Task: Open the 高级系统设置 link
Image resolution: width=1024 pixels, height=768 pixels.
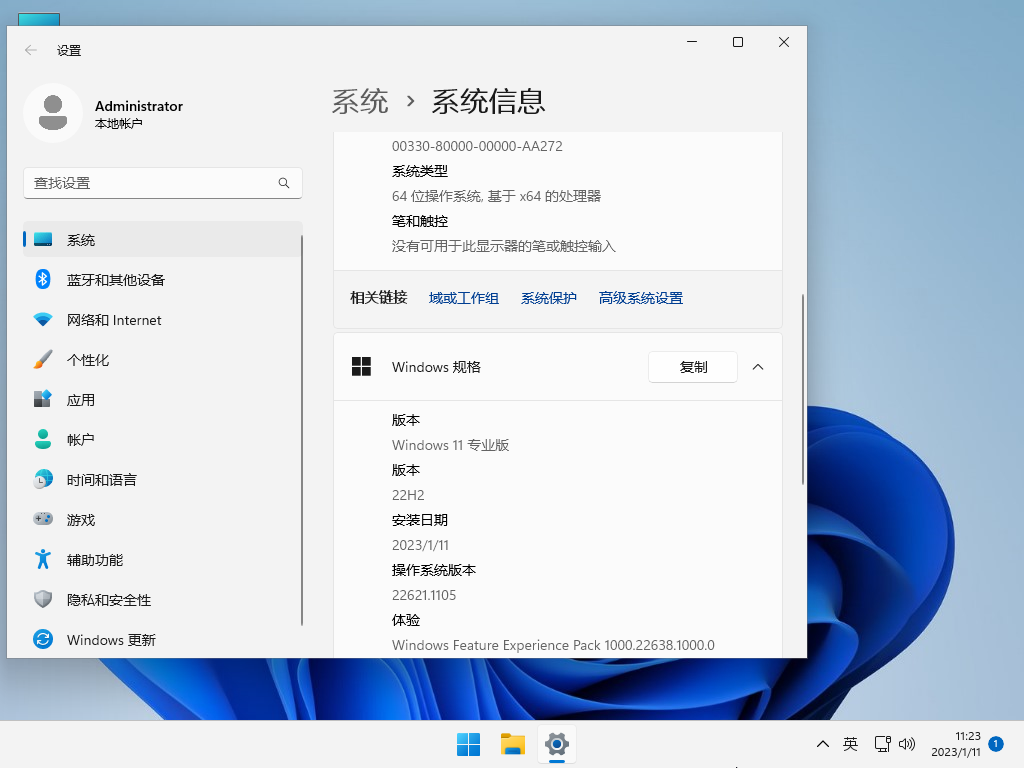Action: coord(640,297)
